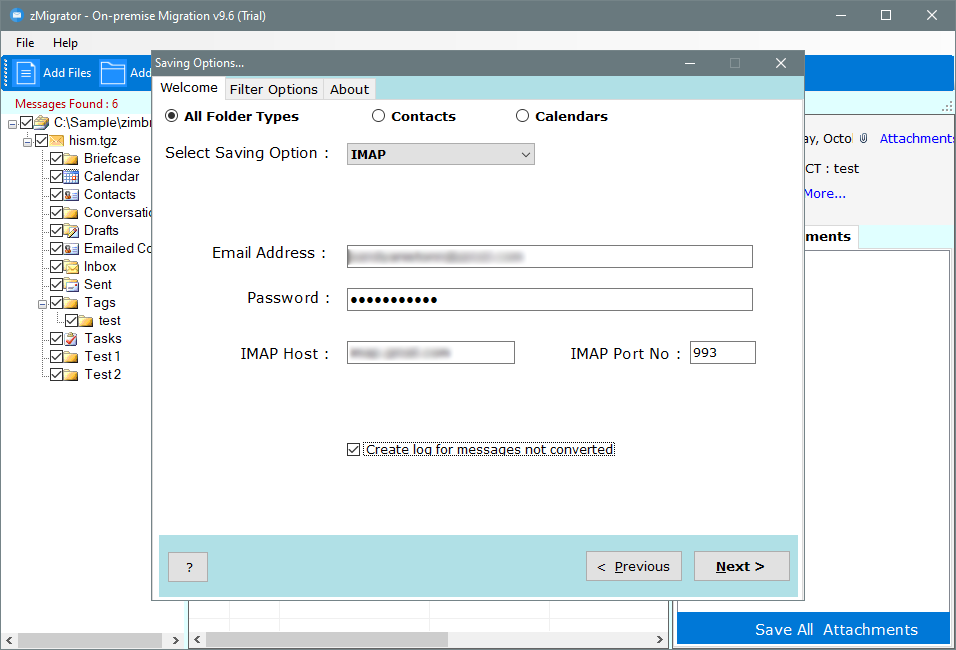Select the Calendars radio button

(x=522, y=116)
